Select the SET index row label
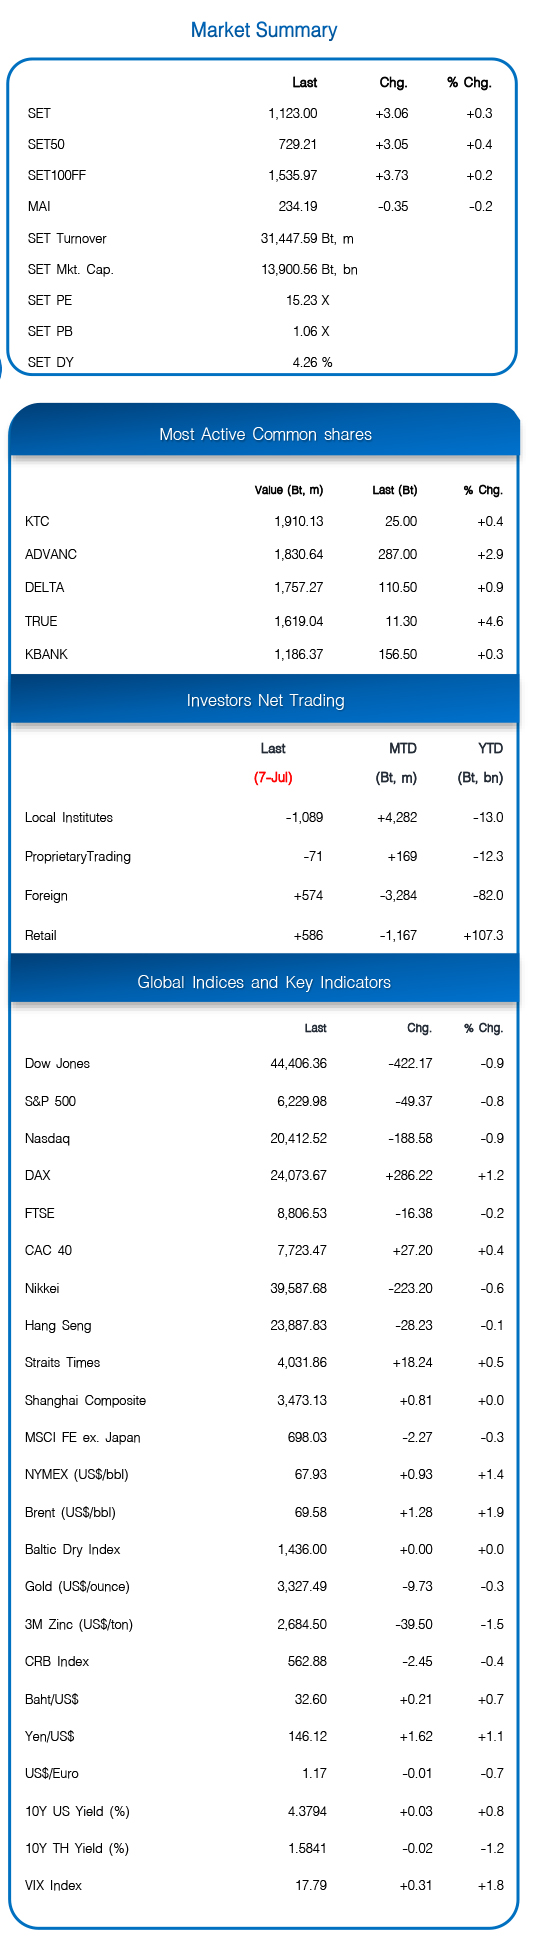Viewport: 536px width, 1936px height. tap(39, 114)
